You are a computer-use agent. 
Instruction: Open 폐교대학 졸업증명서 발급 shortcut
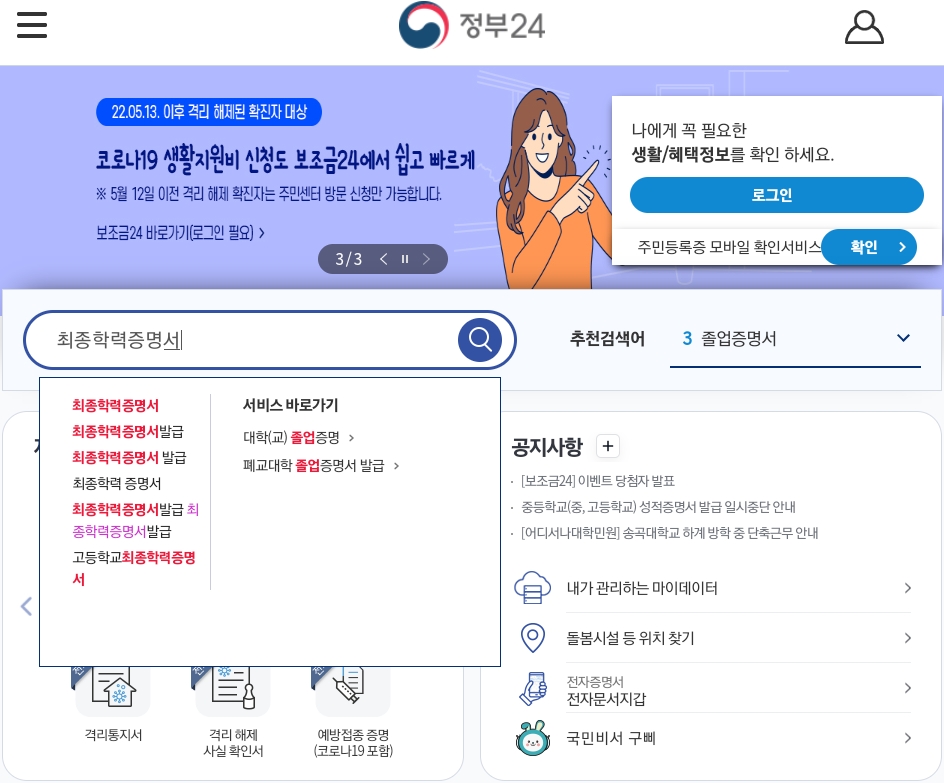[x=321, y=465]
